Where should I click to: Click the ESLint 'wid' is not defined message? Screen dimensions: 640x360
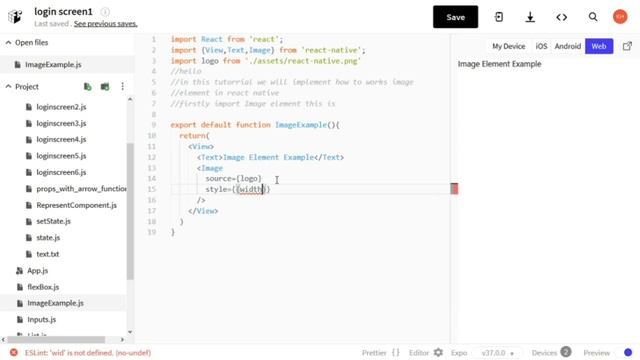(x=88, y=353)
